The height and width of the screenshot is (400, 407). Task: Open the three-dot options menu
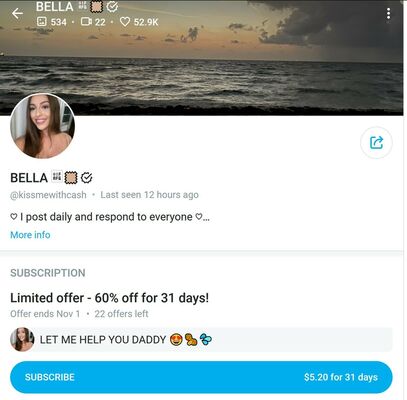click(x=389, y=14)
